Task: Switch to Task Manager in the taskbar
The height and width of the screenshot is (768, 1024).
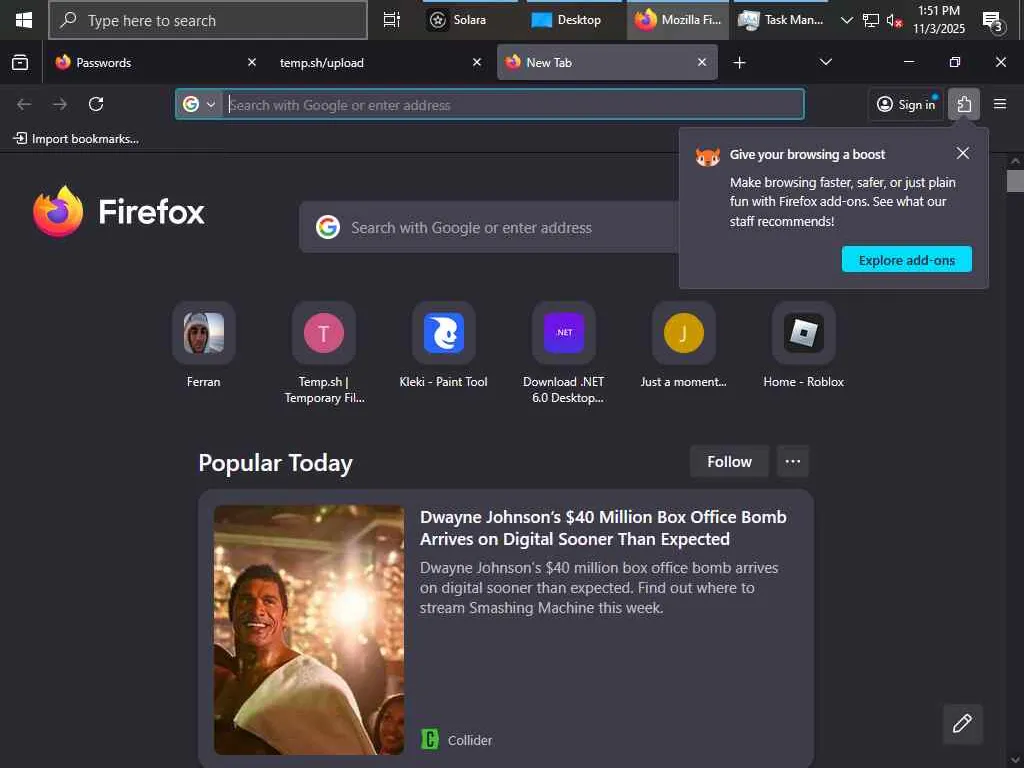Action: [x=780, y=20]
